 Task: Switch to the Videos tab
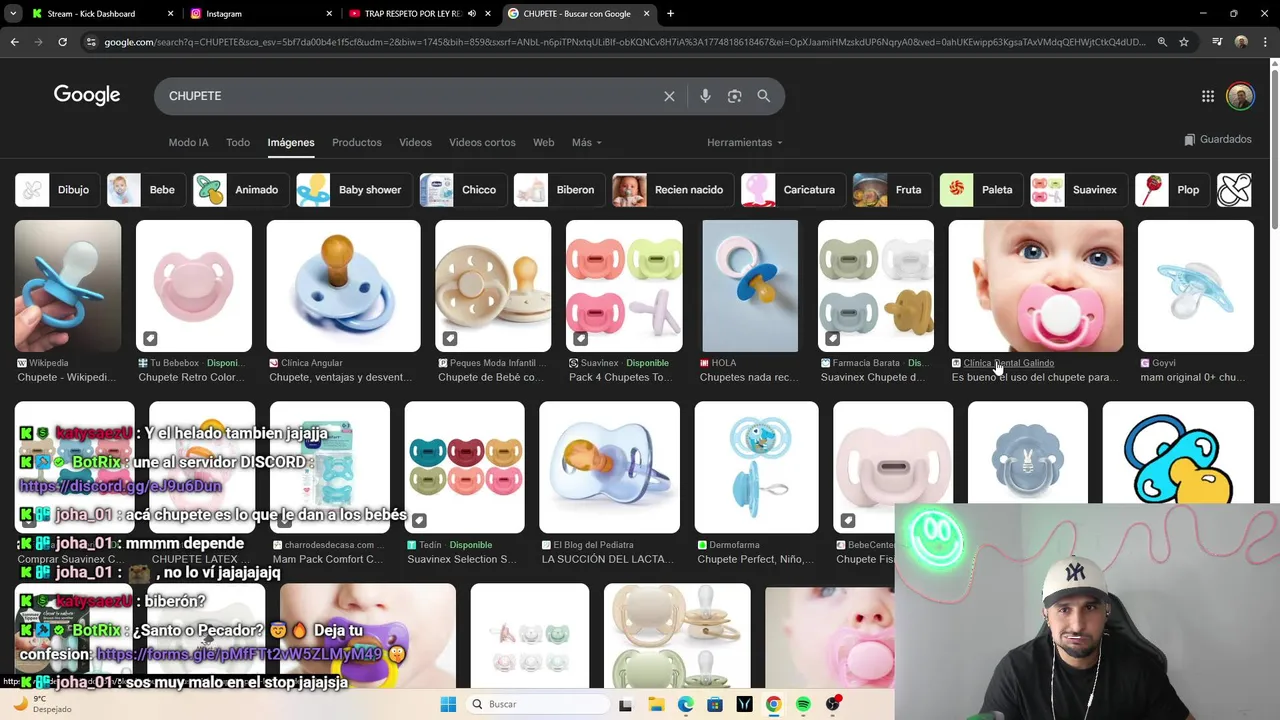(x=415, y=142)
